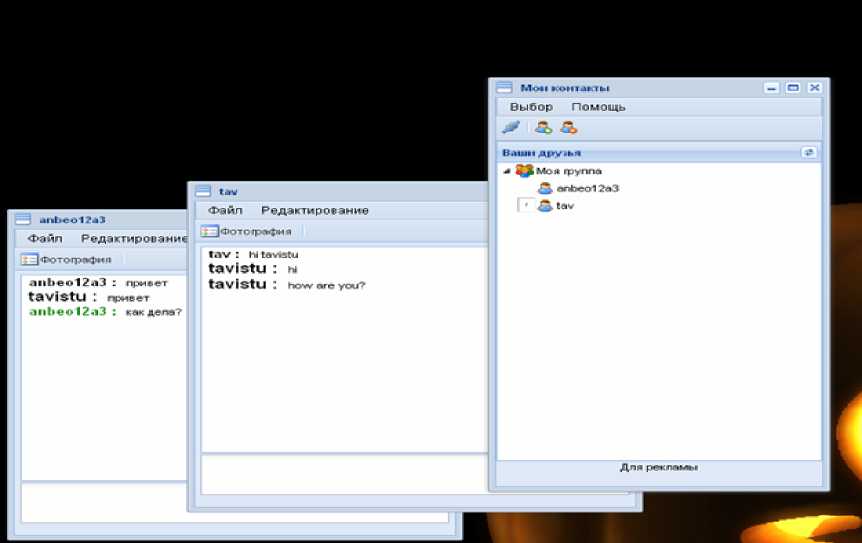Click the Моя группа group icon
Image resolution: width=862 pixels, height=543 pixels.
(524, 171)
